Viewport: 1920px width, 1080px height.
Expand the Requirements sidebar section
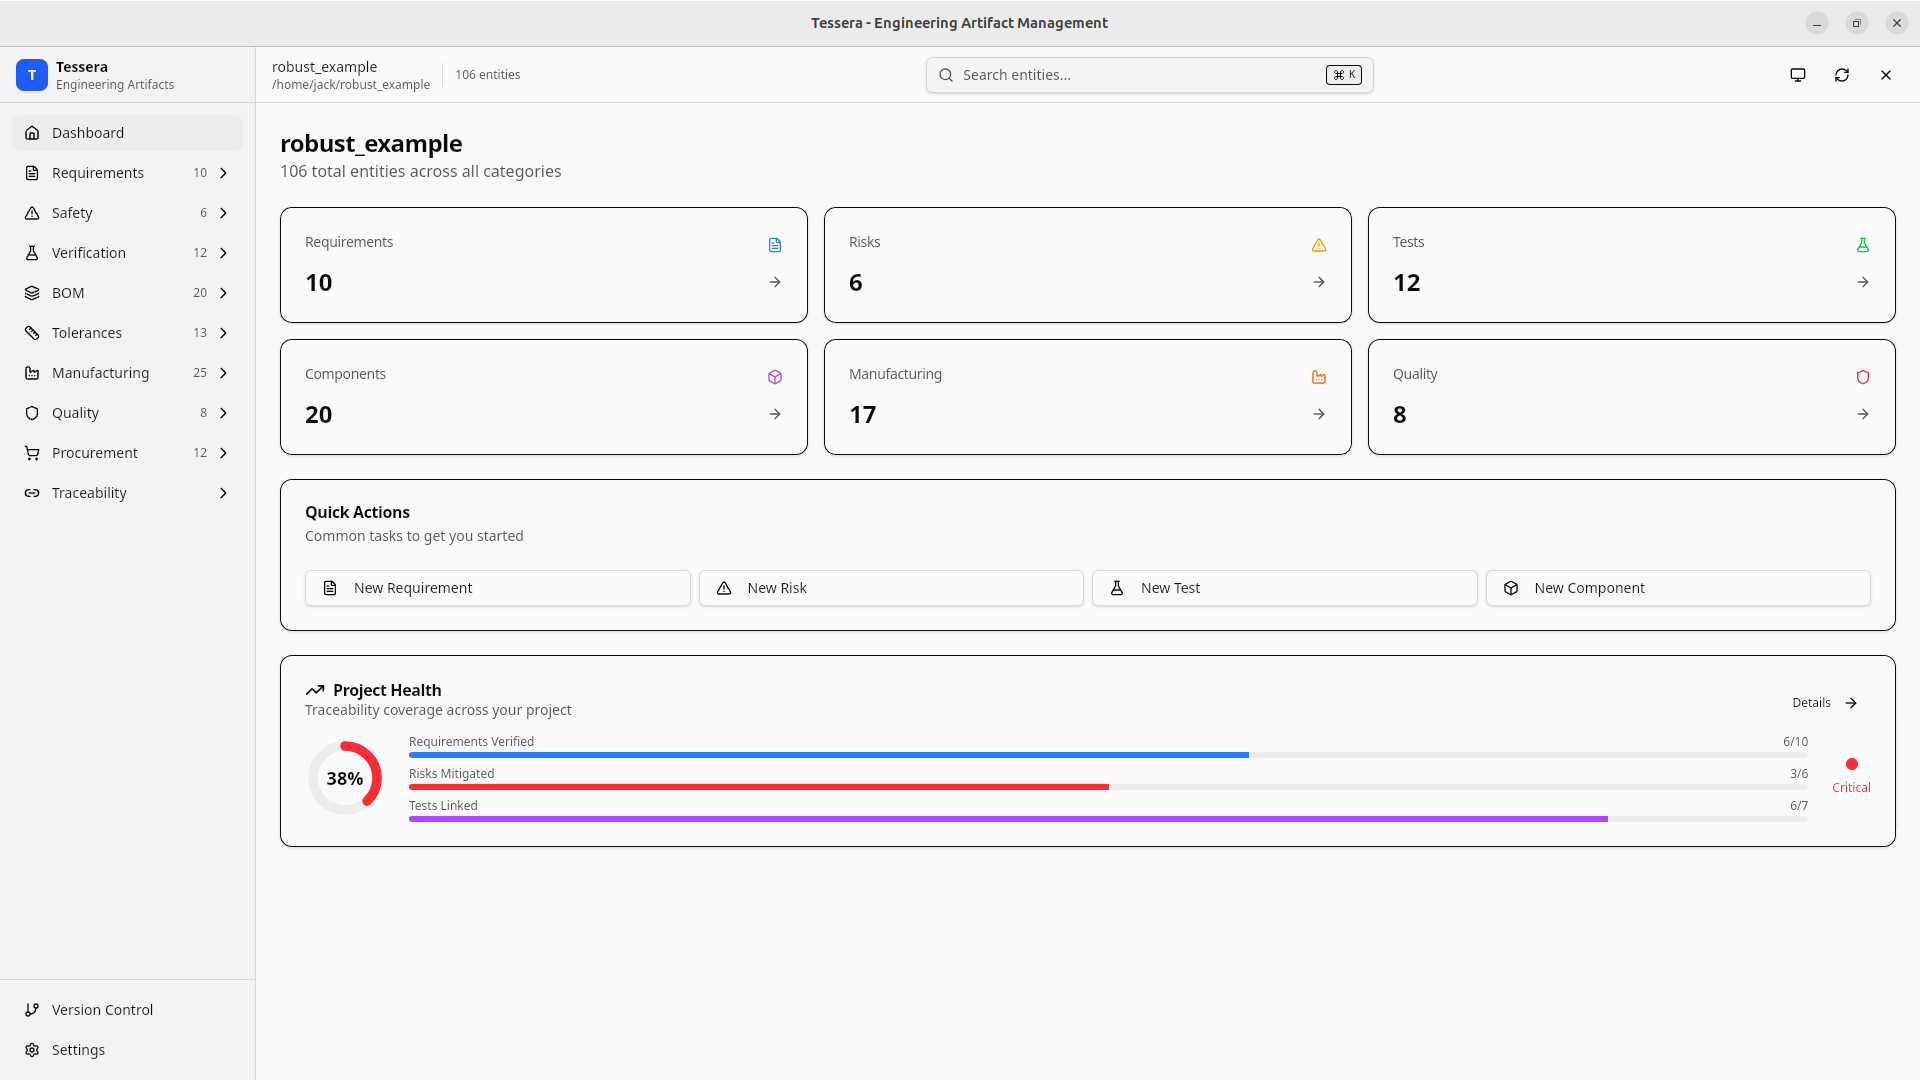(x=223, y=172)
